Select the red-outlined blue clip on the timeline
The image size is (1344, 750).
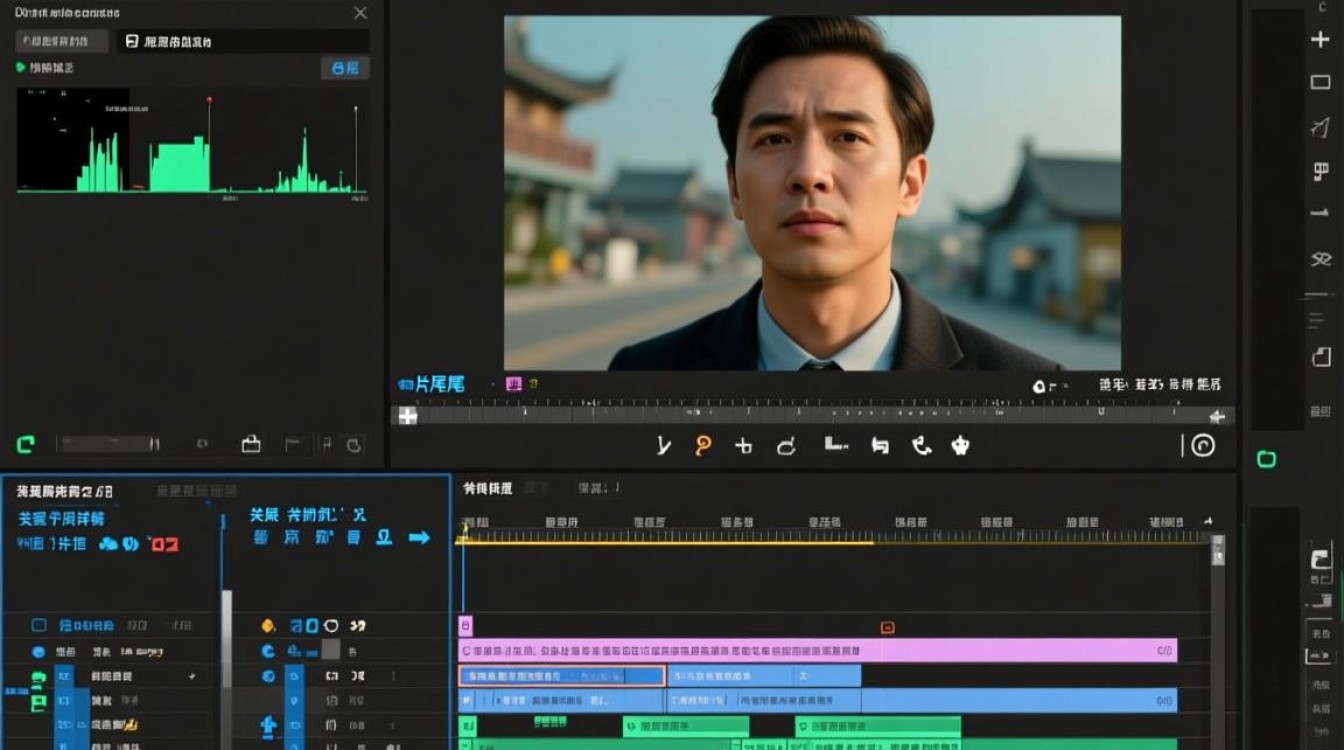tap(562, 676)
